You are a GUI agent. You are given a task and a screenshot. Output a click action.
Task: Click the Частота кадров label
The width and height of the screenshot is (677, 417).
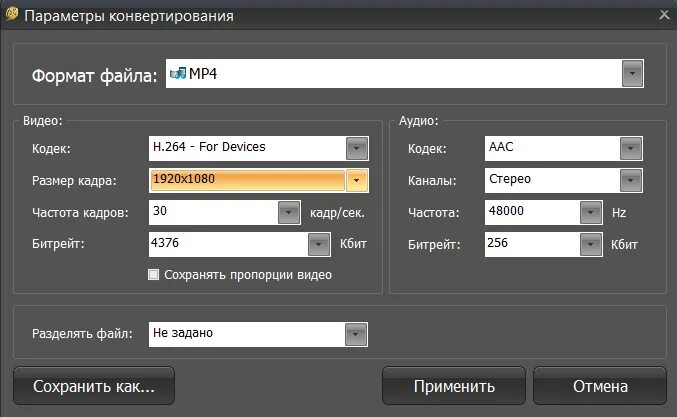click(80, 213)
